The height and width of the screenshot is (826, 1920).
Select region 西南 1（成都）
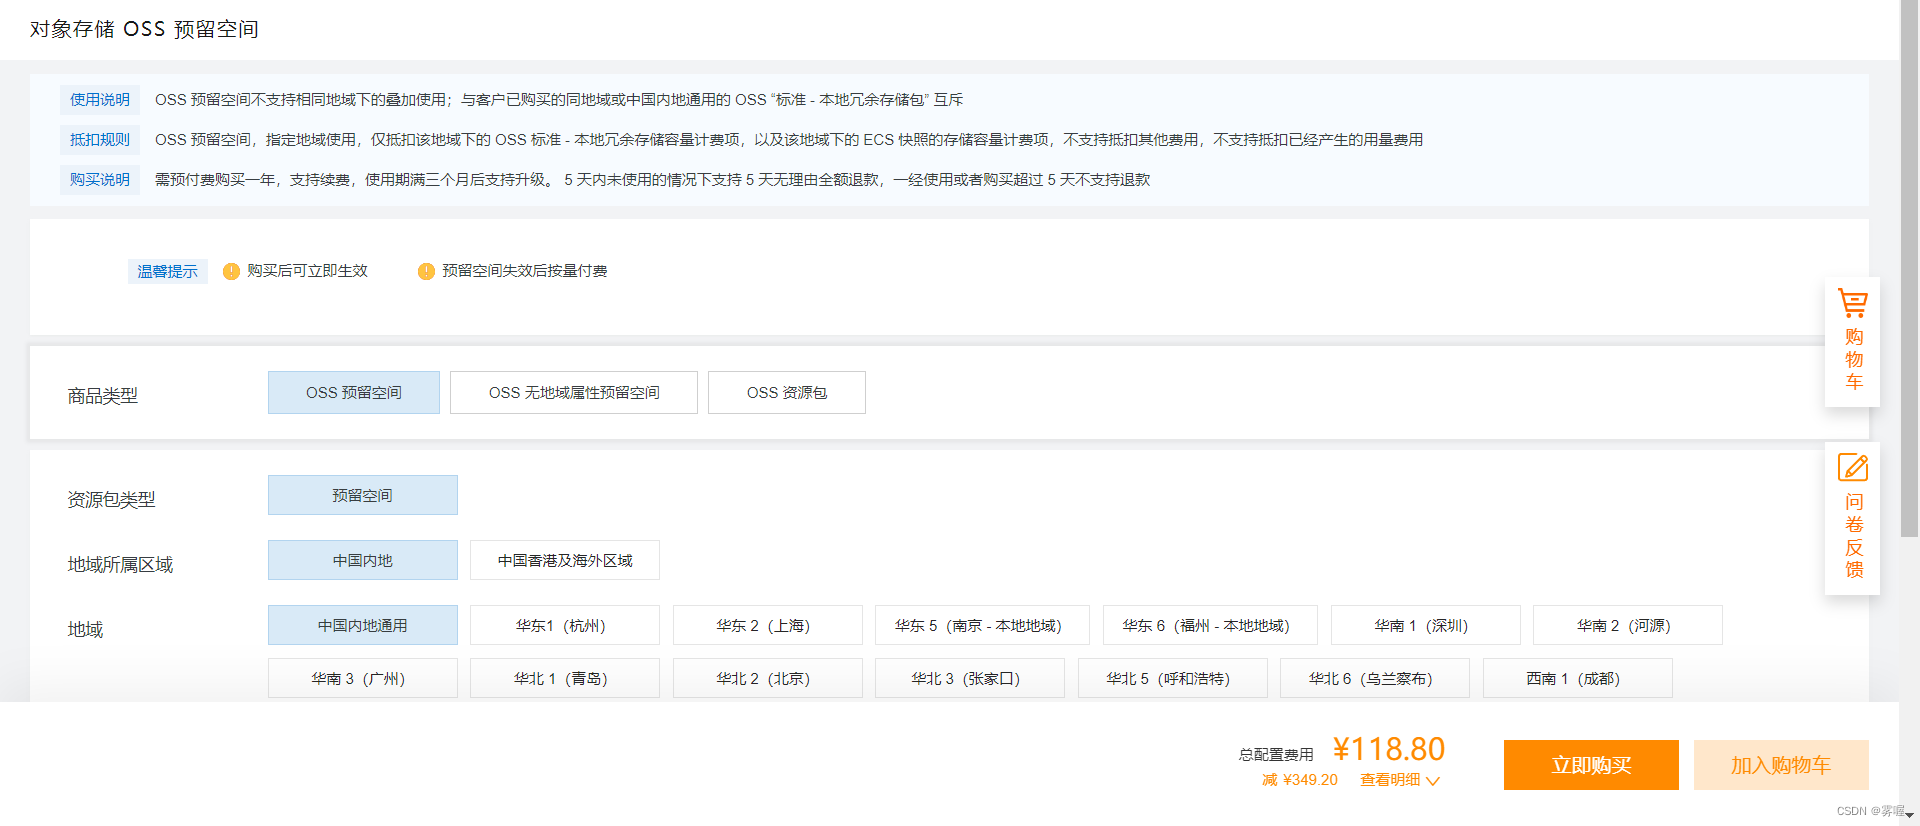click(1578, 678)
